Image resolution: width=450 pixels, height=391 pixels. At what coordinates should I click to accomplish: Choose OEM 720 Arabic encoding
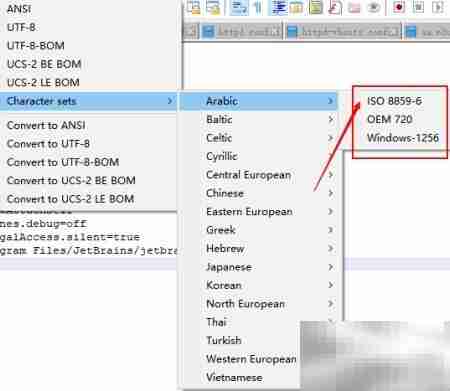390,119
